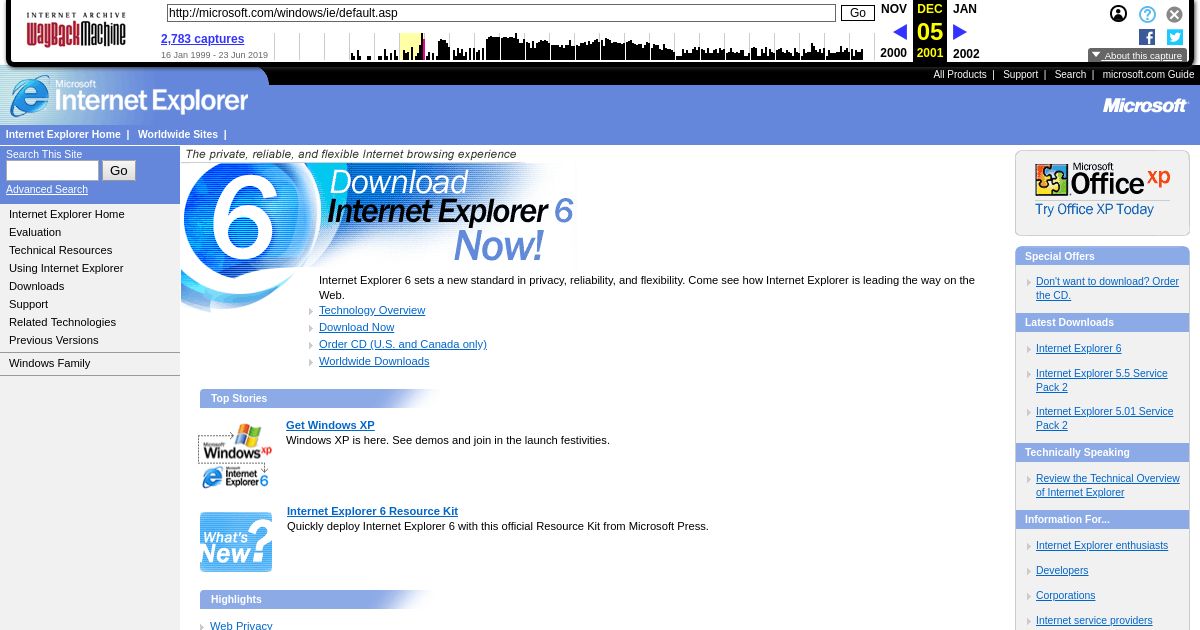Click inside the Search This Site text box
The height and width of the screenshot is (630, 1200).
[x=52, y=171]
